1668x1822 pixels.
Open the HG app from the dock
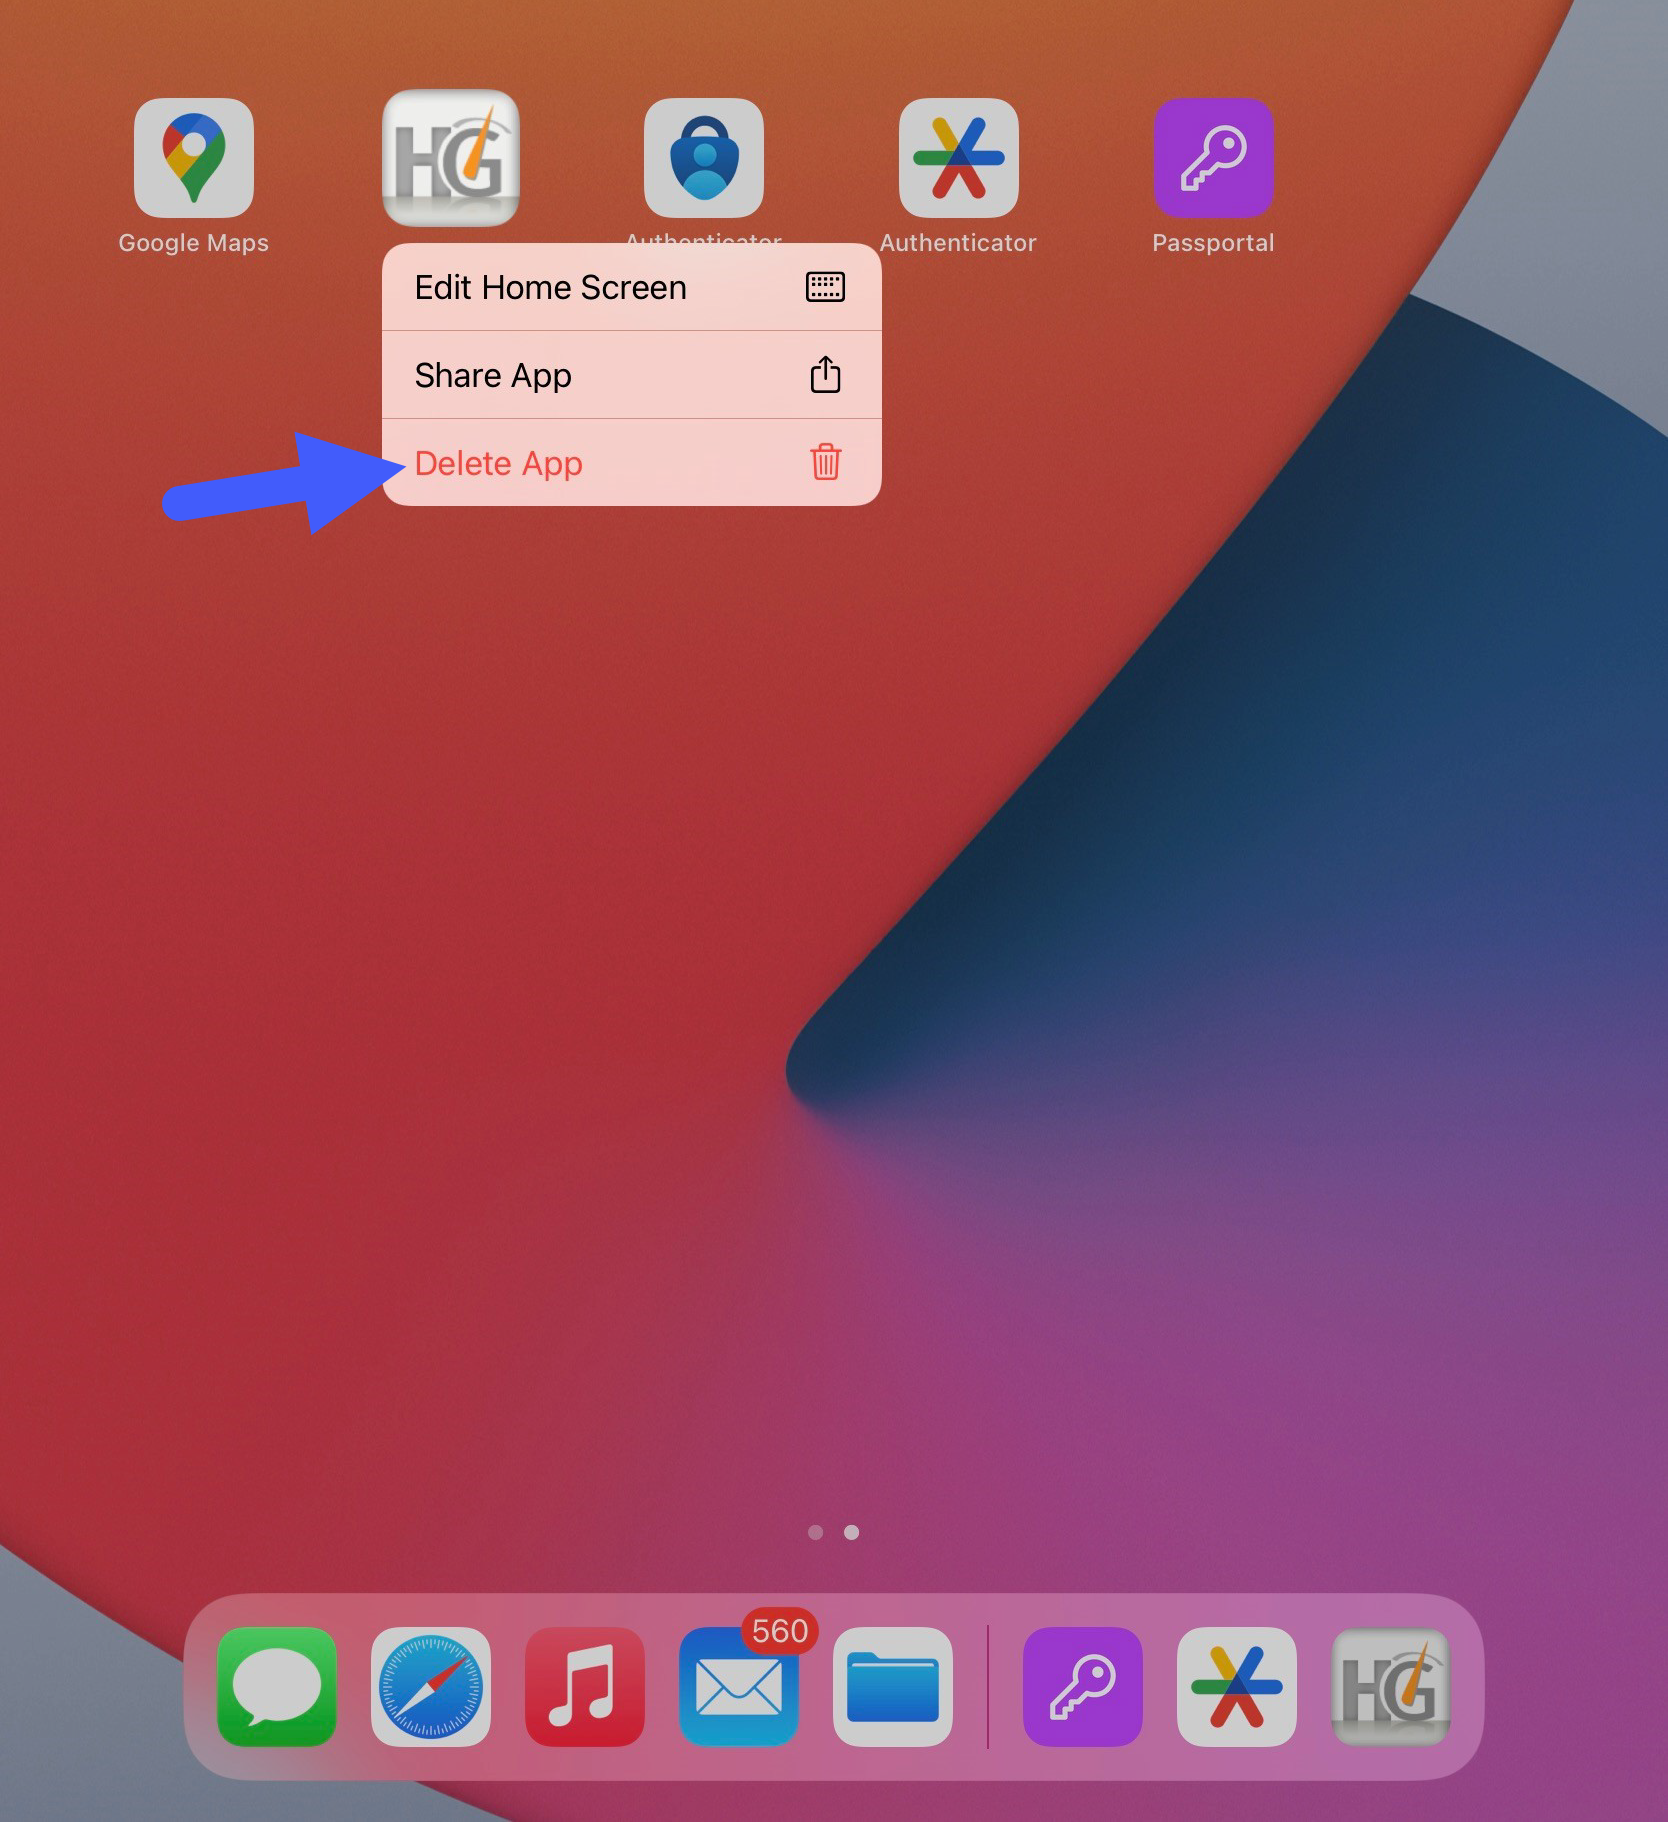click(x=1390, y=1686)
